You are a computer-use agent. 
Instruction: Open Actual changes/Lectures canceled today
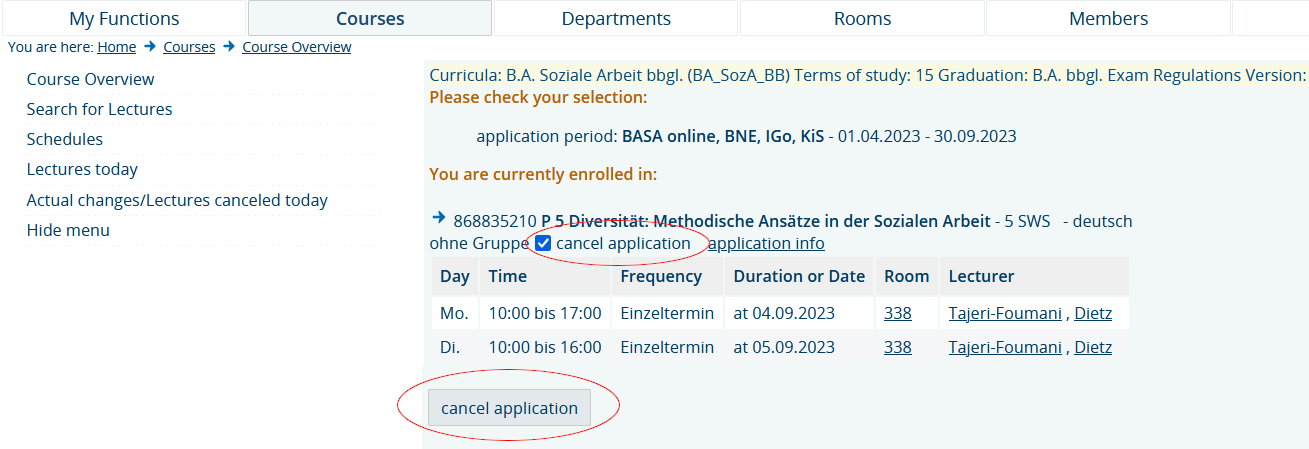click(x=177, y=200)
